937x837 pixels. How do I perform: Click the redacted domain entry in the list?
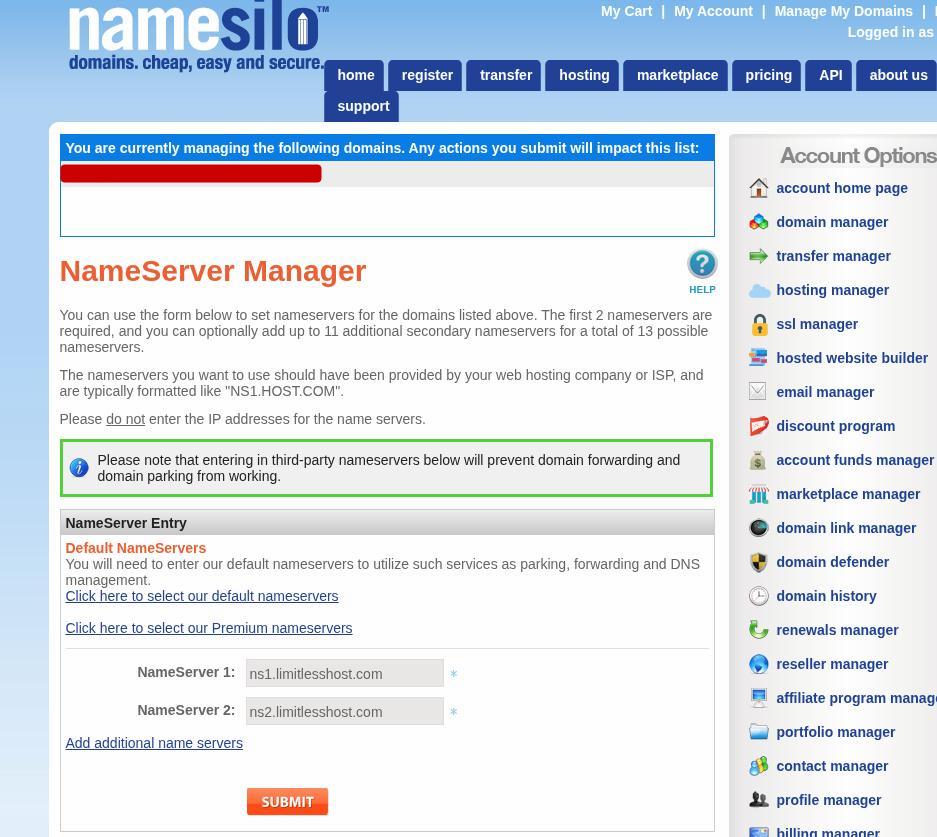click(x=191, y=173)
